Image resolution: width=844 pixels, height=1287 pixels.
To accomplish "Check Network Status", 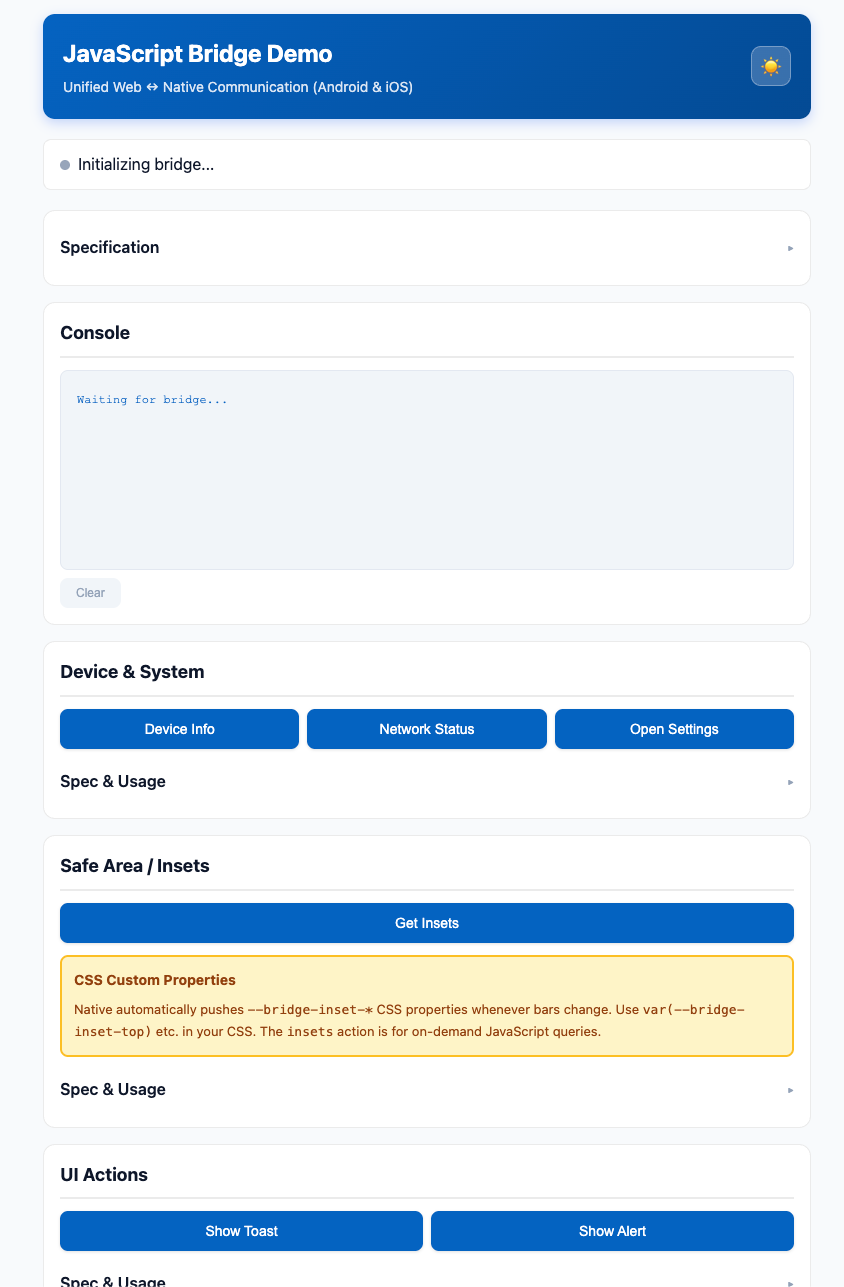I will [427, 729].
